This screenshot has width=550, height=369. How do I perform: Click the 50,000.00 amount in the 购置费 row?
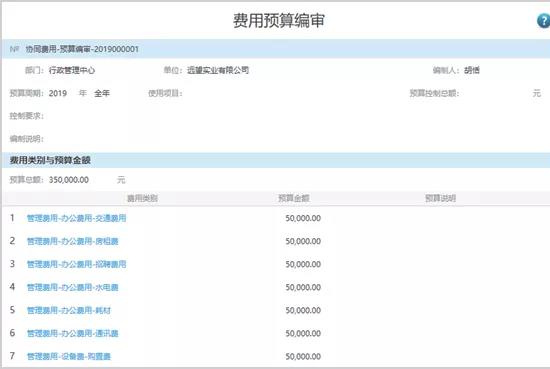click(x=303, y=356)
